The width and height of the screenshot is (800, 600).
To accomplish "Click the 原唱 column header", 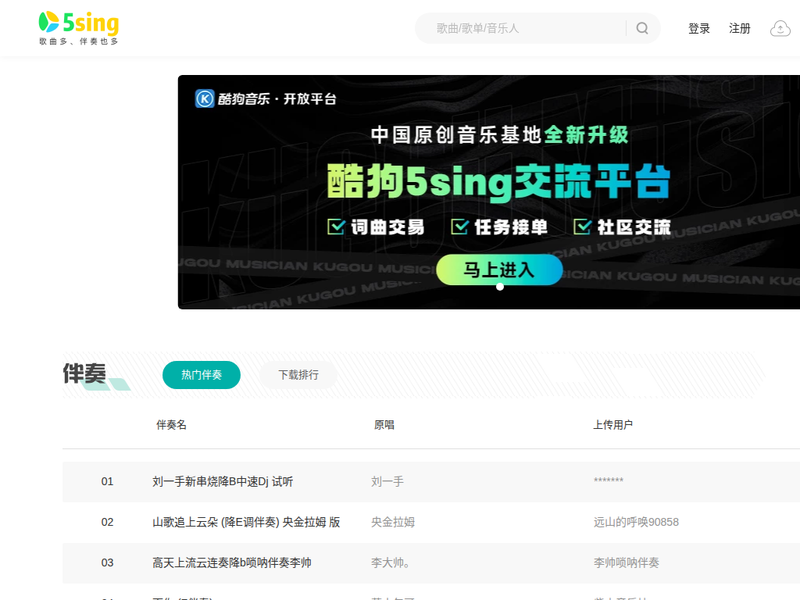I will pos(384,425).
